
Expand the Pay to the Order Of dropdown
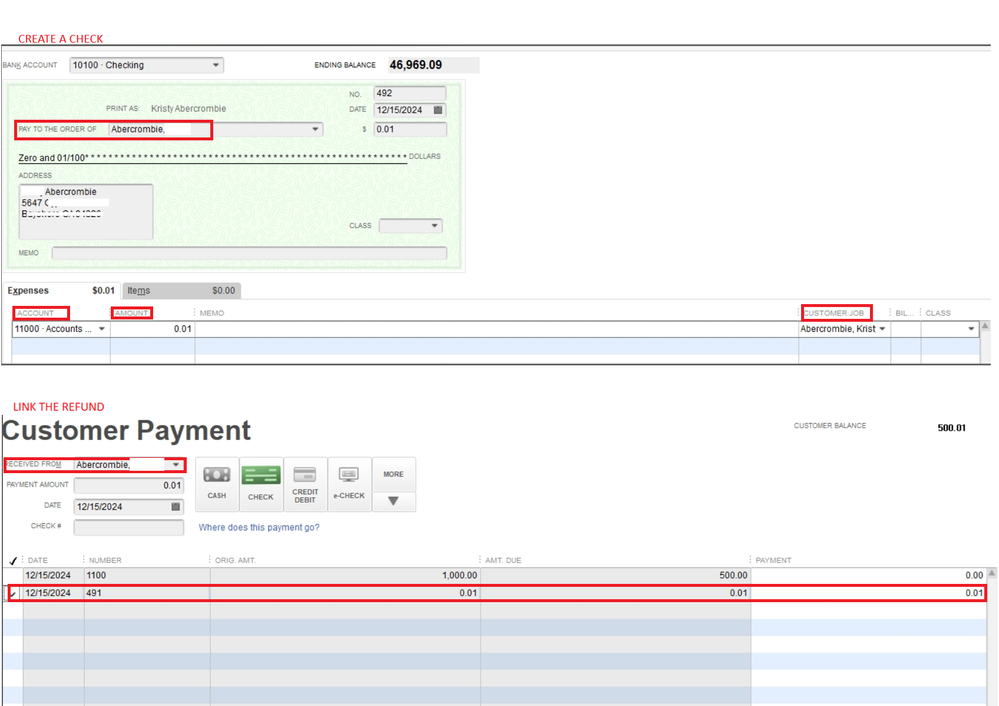[x=315, y=129]
